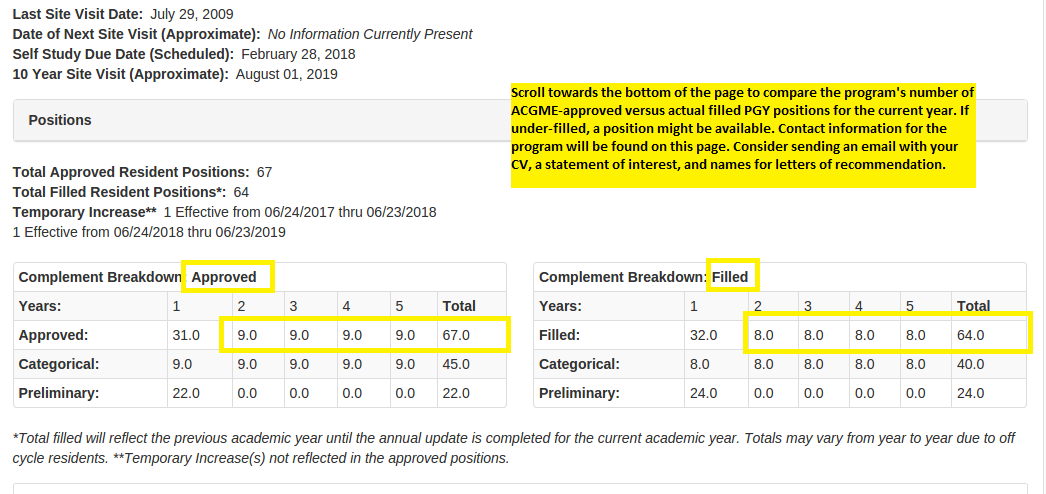The width and height of the screenshot is (1046, 494).
Task: Select the Self Study Due Date value
Action: (298, 54)
